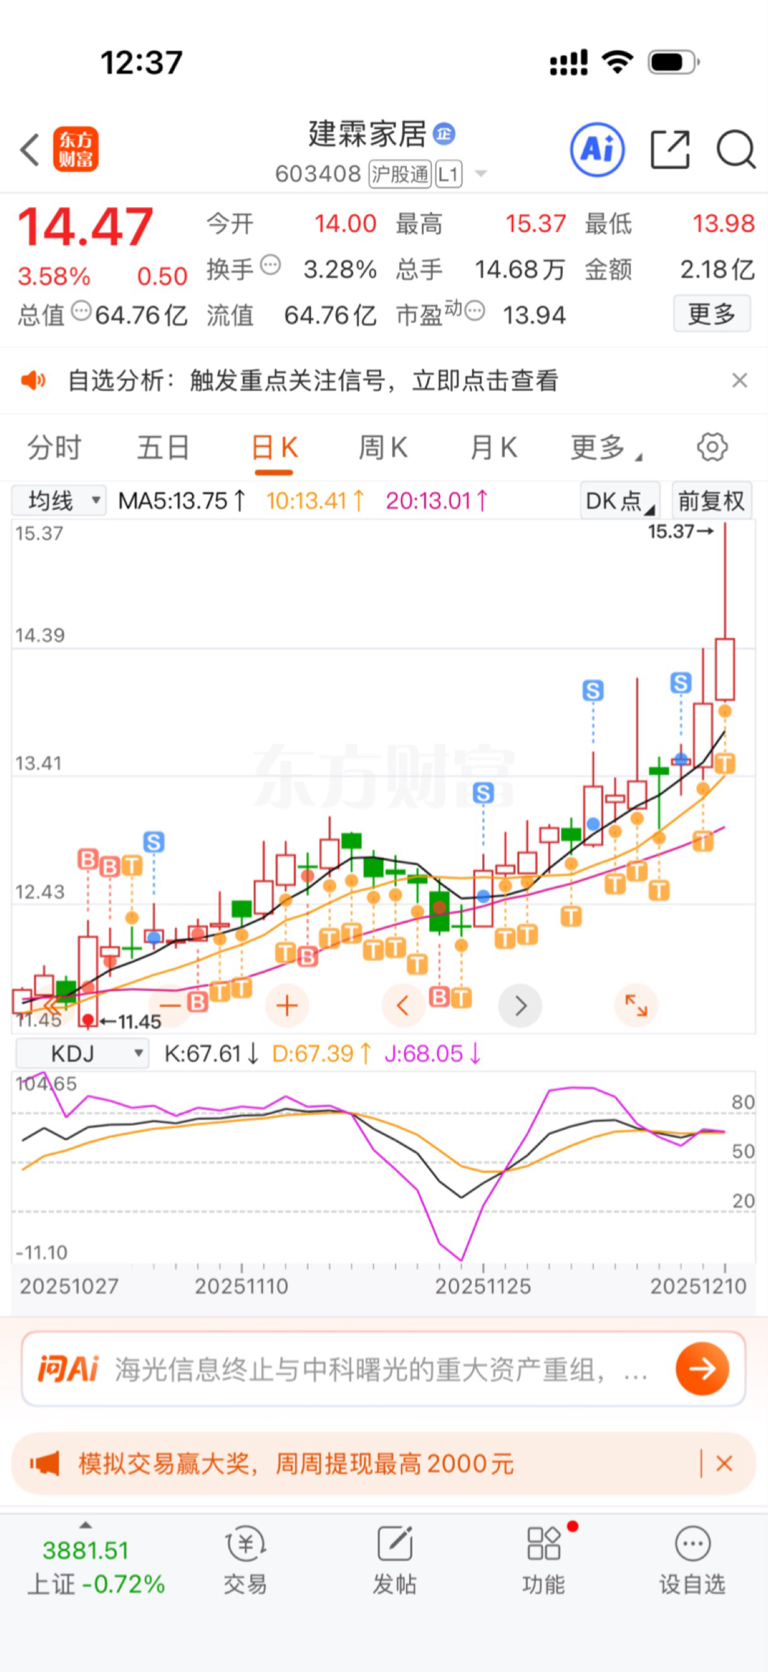
Task: Open the 均线 indicator dropdown
Action: [59, 501]
